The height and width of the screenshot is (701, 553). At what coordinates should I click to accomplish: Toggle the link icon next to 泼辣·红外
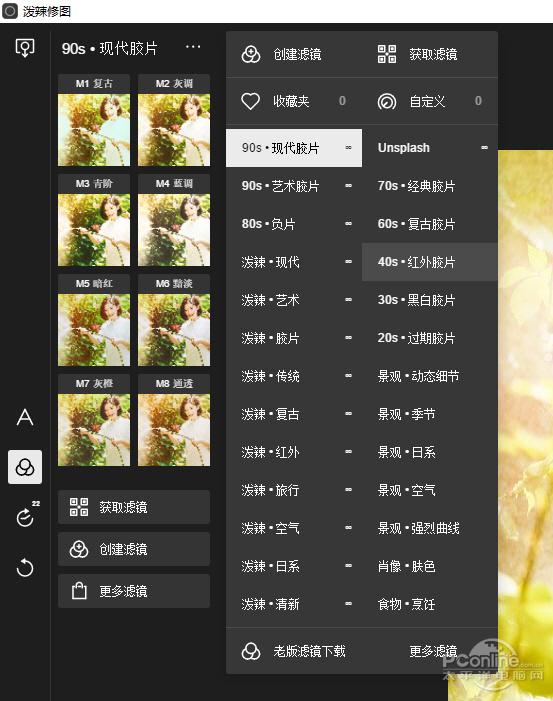349,452
